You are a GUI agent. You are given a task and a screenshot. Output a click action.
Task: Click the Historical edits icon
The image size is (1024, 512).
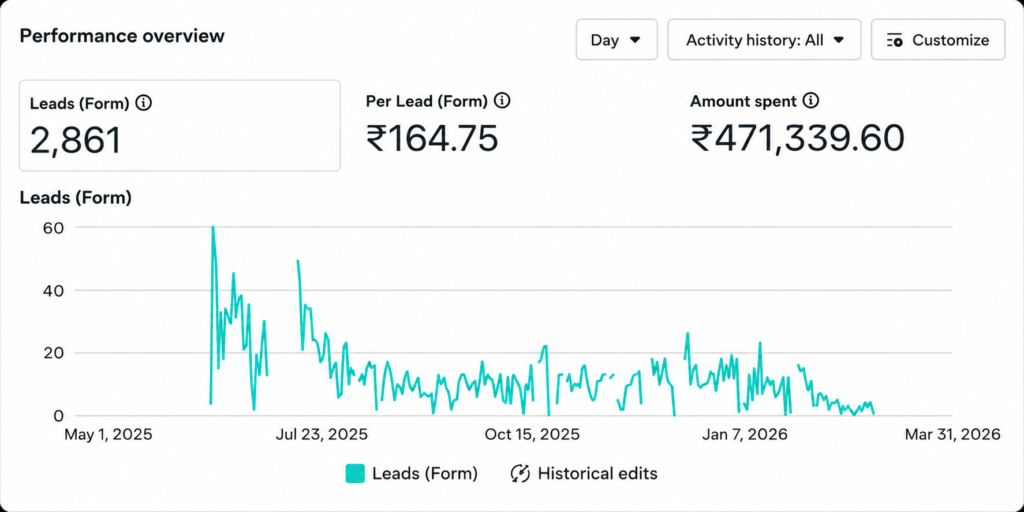coord(520,473)
